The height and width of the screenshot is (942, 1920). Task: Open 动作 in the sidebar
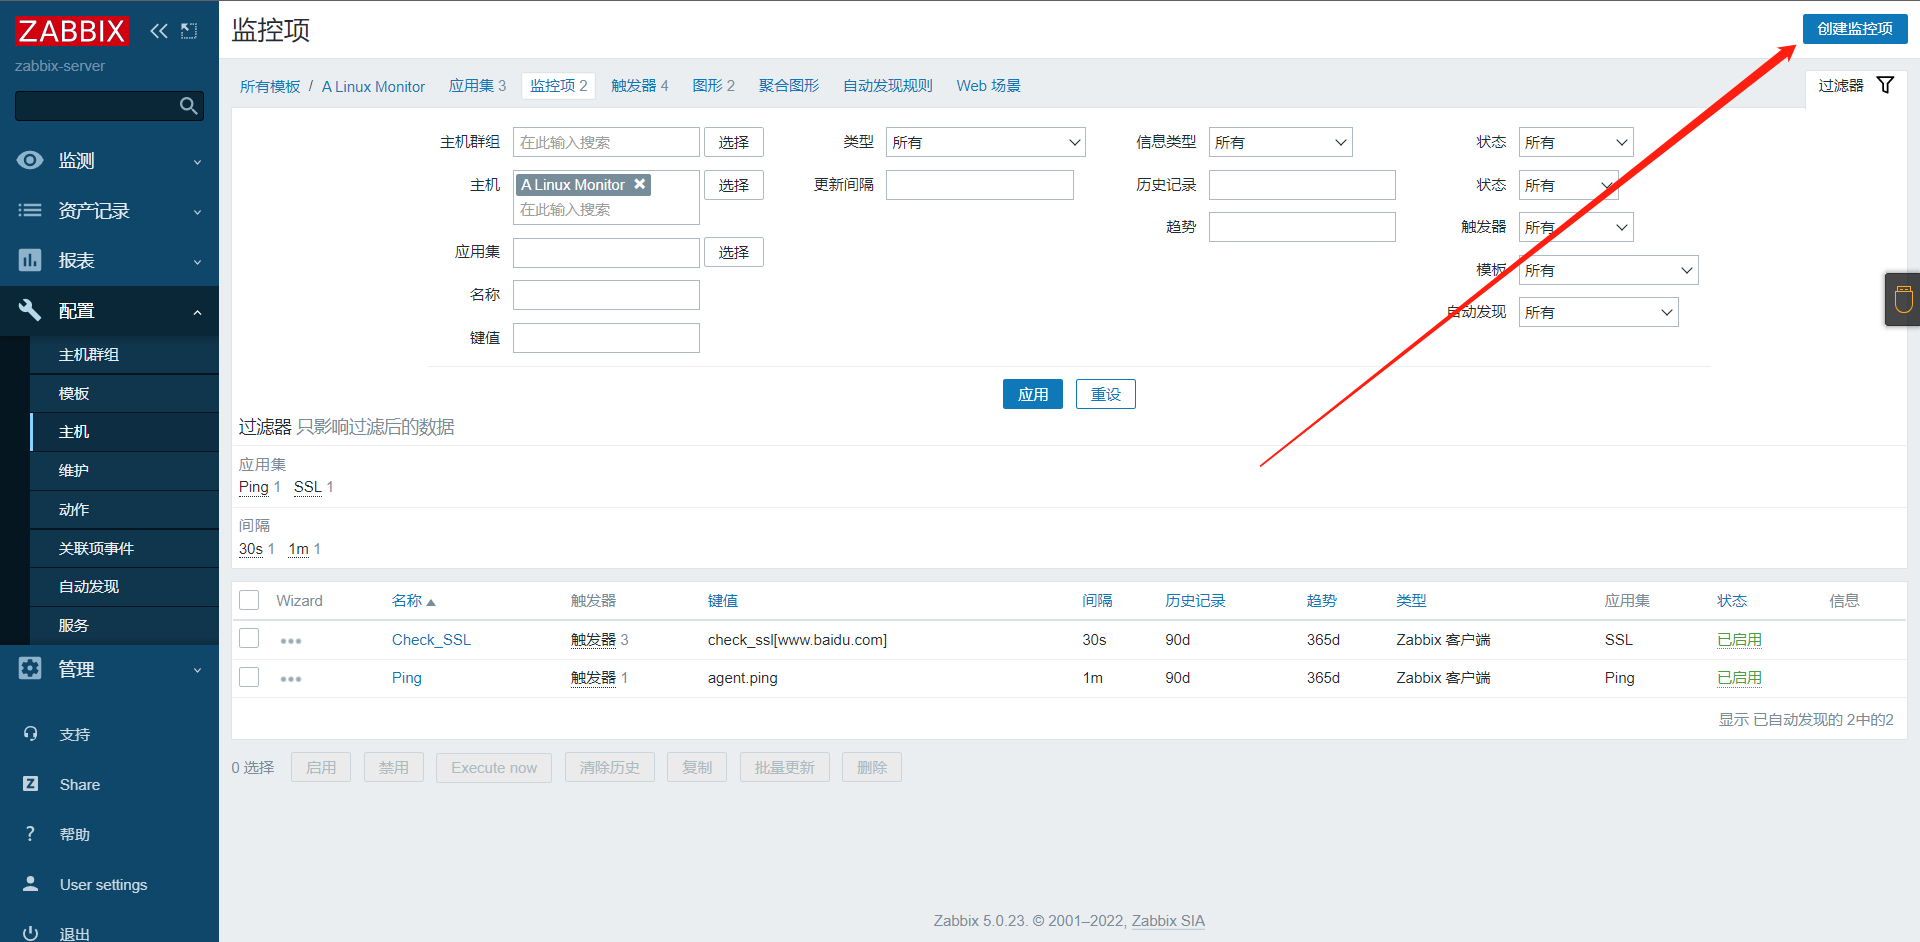click(x=124, y=510)
